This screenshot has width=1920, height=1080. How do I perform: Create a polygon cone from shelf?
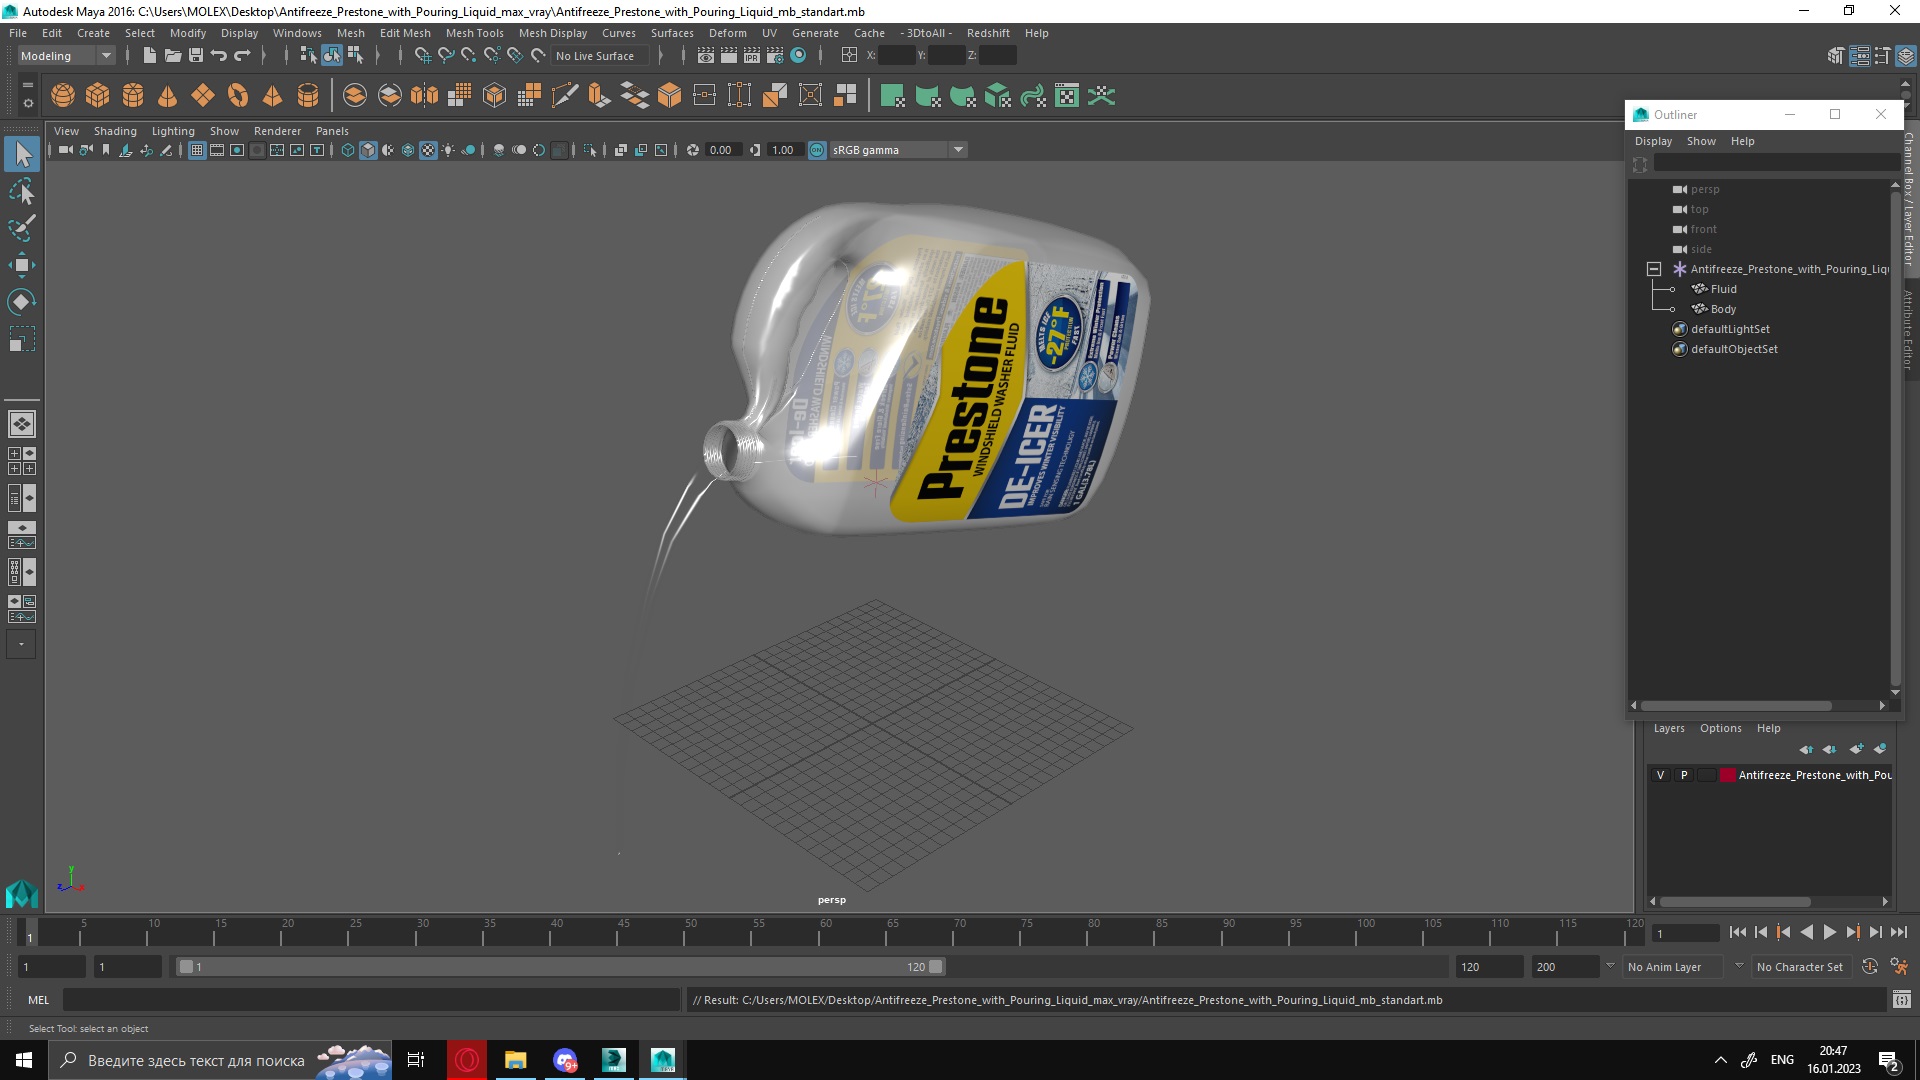[168, 96]
